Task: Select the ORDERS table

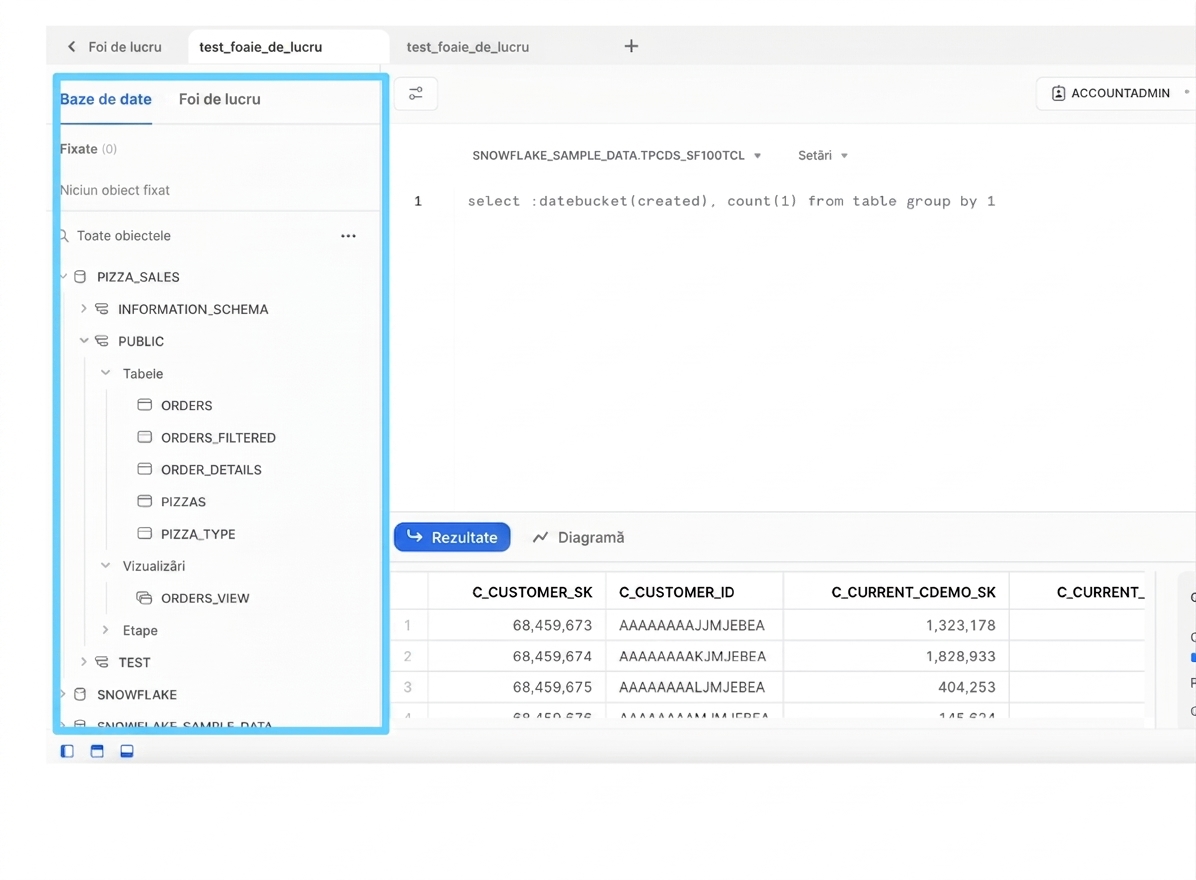Action: (187, 406)
